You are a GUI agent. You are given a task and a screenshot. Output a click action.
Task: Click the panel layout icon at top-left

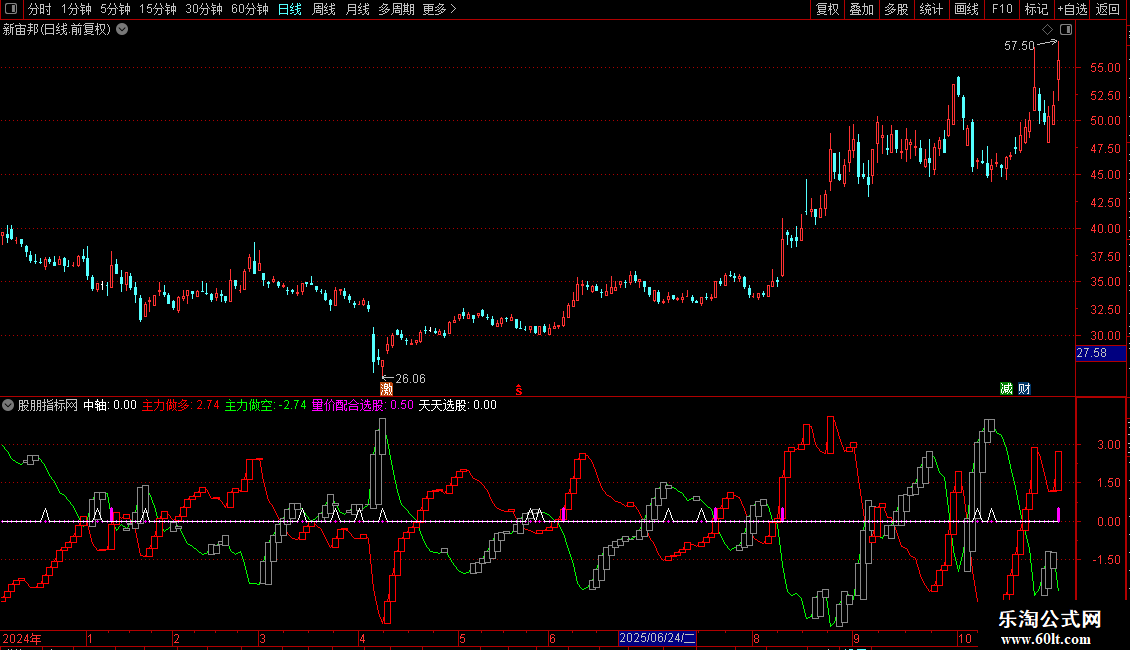coord(11,9)
